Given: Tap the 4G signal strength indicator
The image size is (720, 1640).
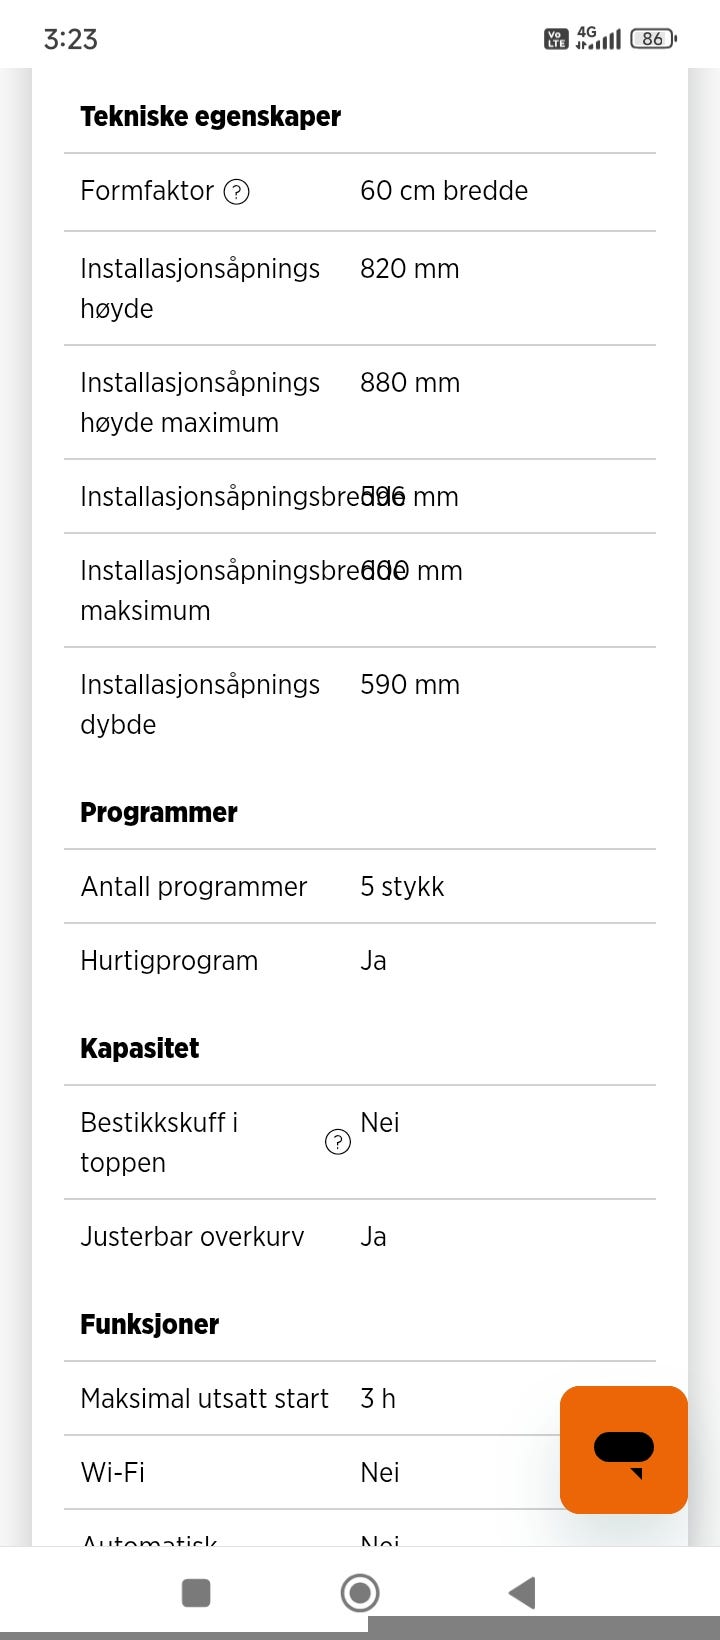Looking at the screenshot, I should pyautogui.click(x=598, y=38).
